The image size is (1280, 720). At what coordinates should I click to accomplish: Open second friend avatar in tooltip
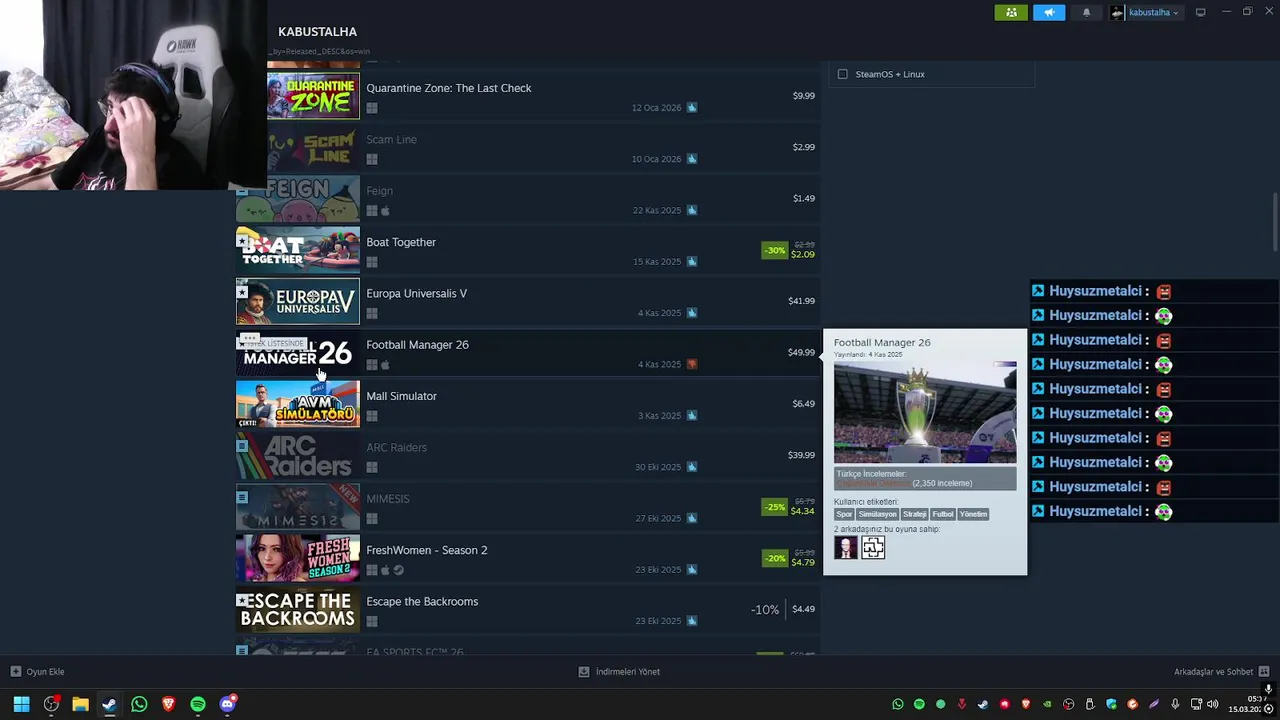[x=873, y=547]
